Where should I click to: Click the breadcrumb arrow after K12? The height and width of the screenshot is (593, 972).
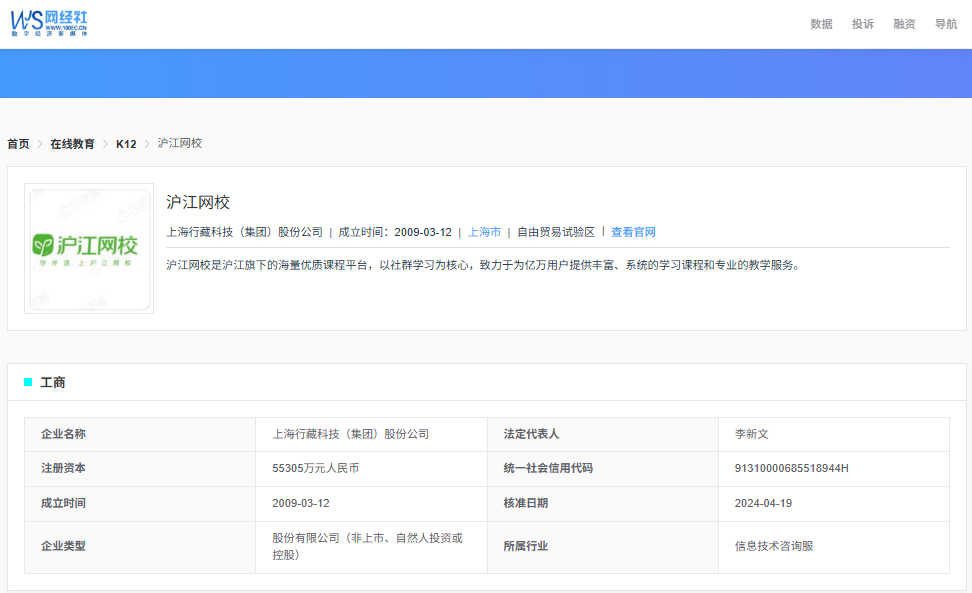click(x=147, y=144)
